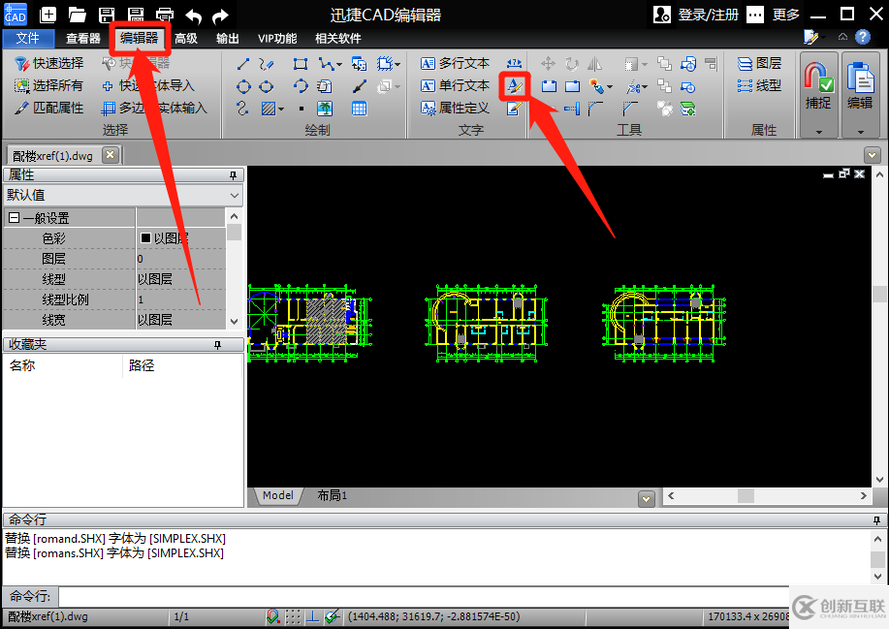Switch to the 输出 ribbon tab

click(x=227, y=39)
